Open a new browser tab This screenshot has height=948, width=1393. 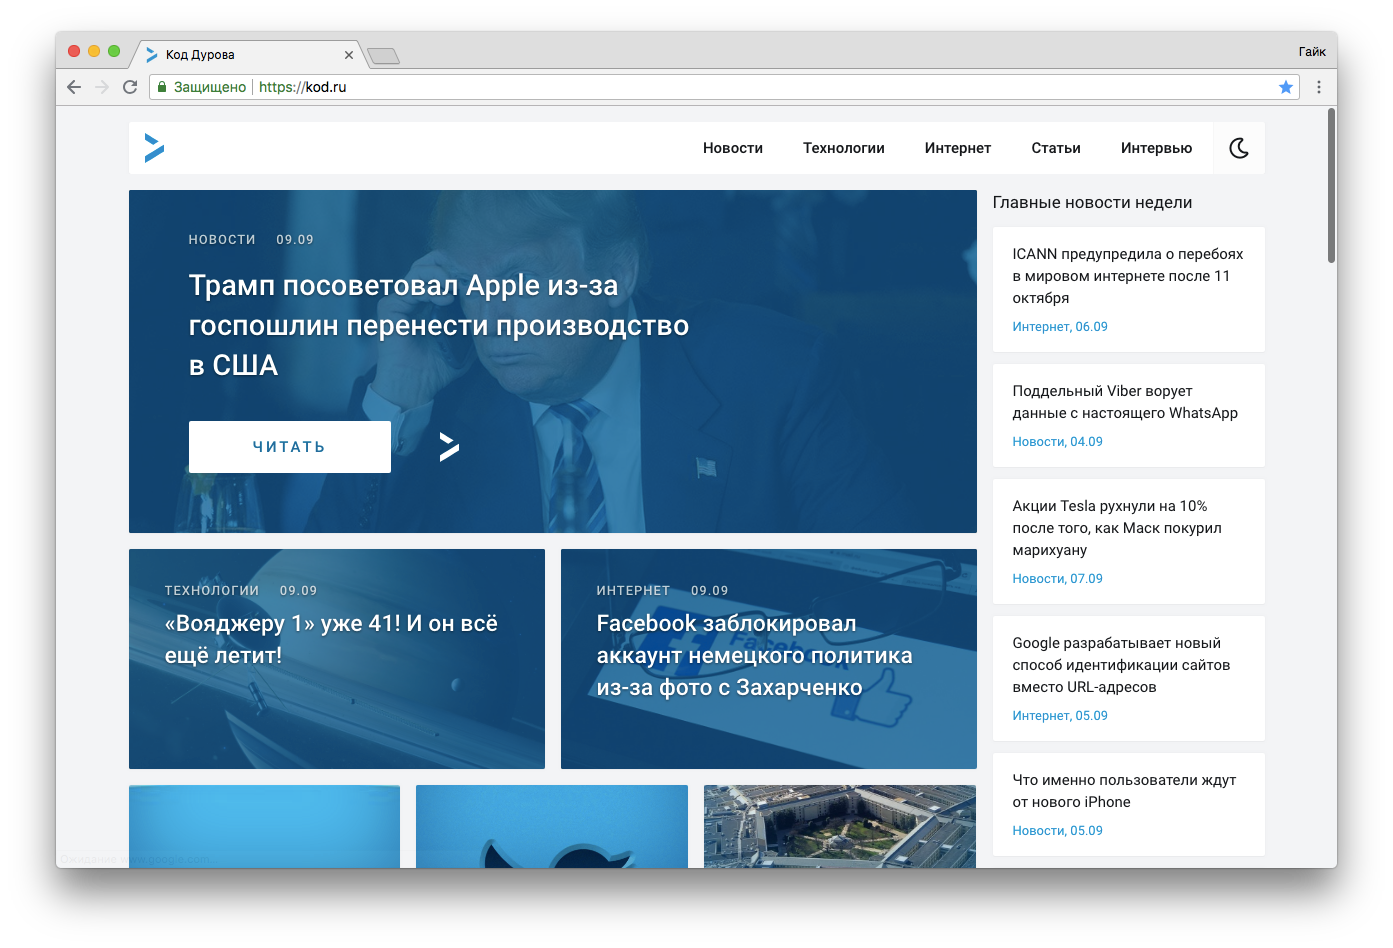pos(384,56)
